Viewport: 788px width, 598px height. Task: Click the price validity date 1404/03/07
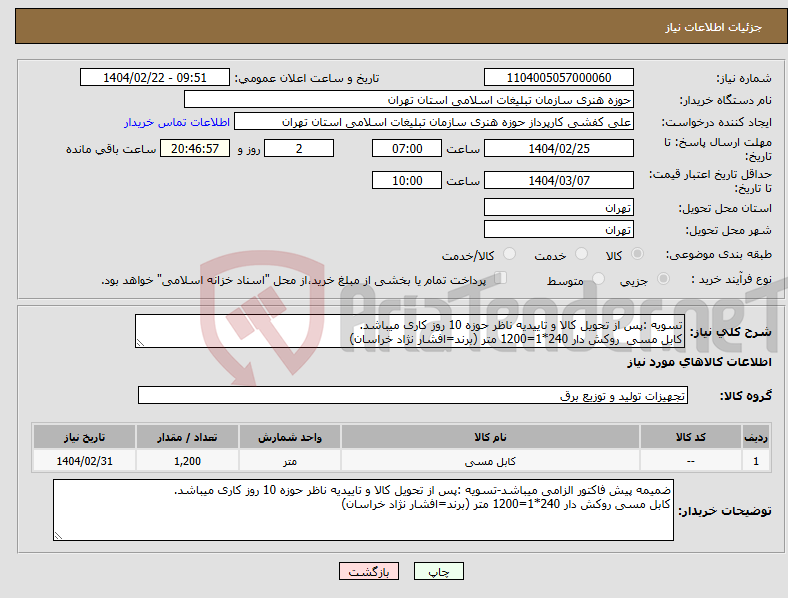click(x=559, y=180)
